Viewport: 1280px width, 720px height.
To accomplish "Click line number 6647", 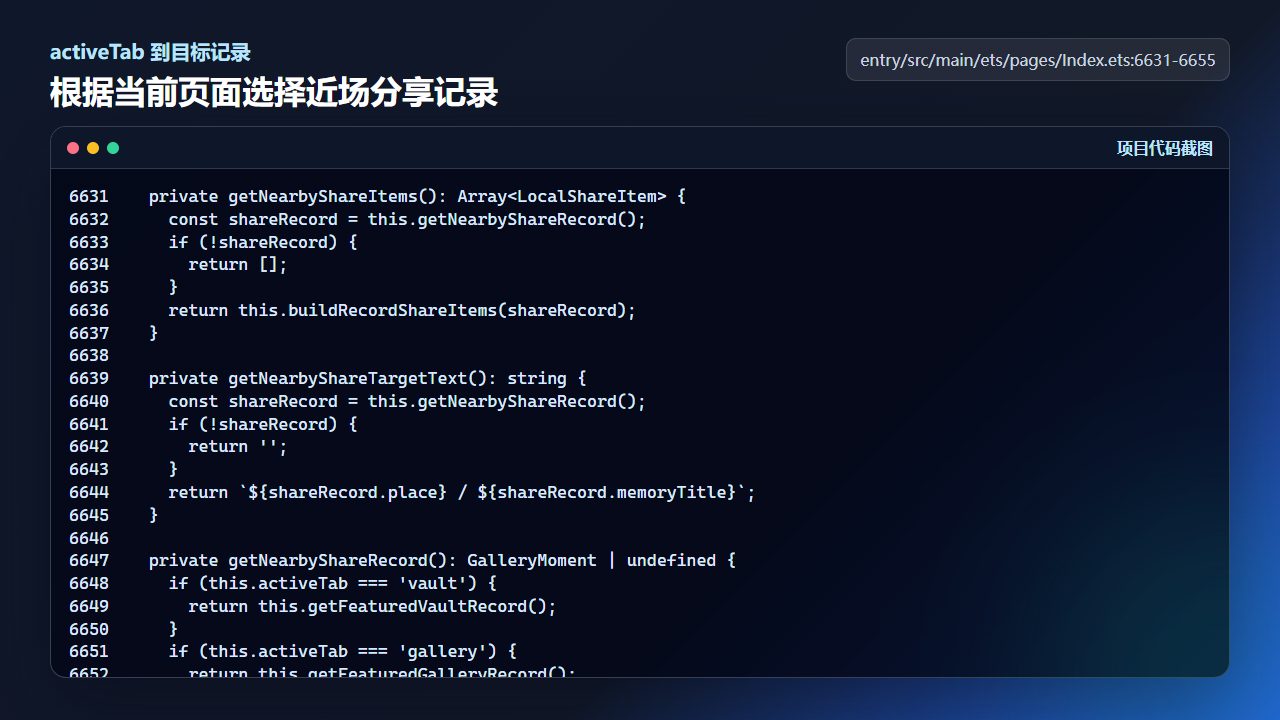I will pos(89,561).
